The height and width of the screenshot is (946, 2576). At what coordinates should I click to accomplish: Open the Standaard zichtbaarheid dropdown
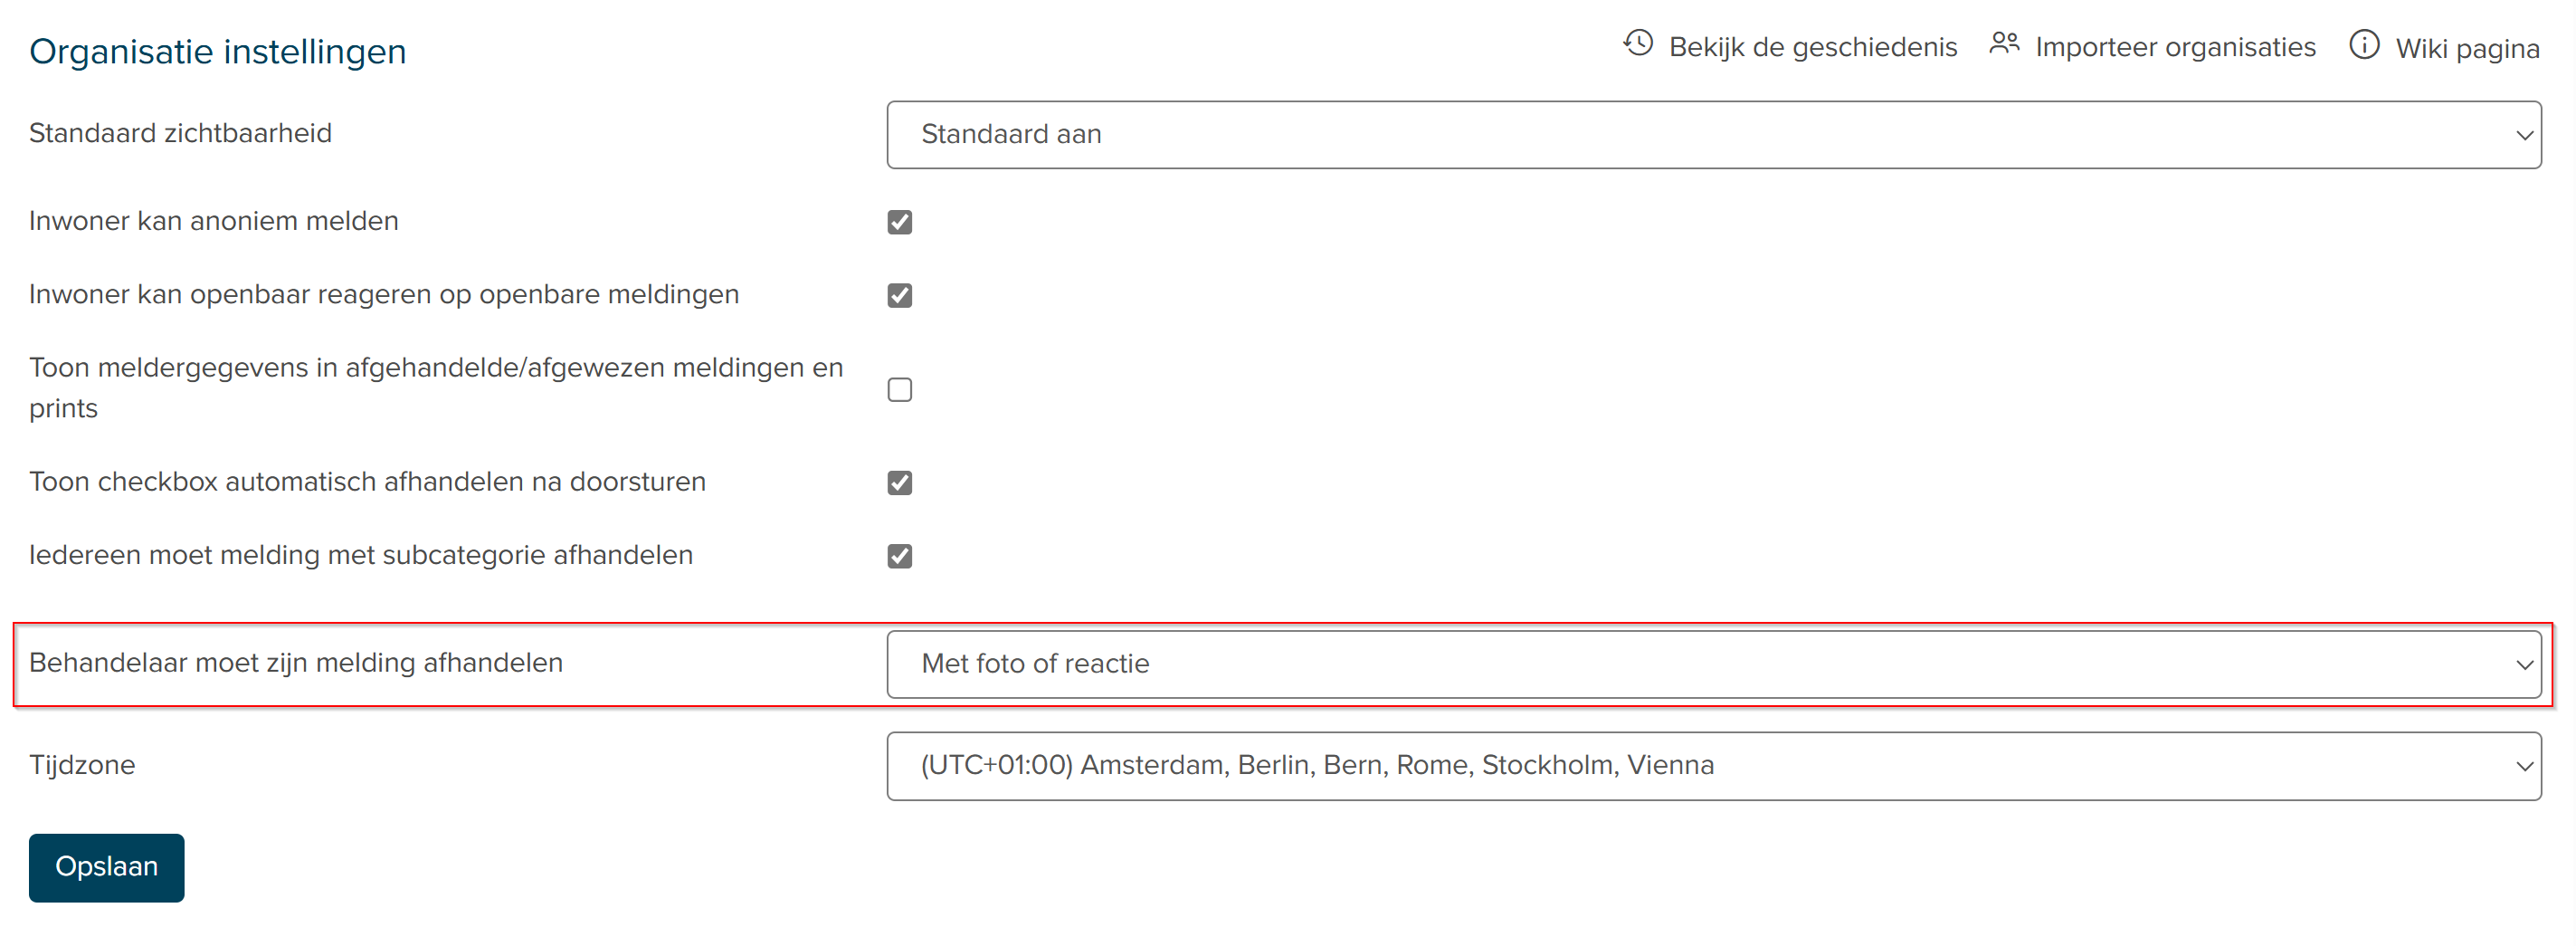coord(1712,135)
